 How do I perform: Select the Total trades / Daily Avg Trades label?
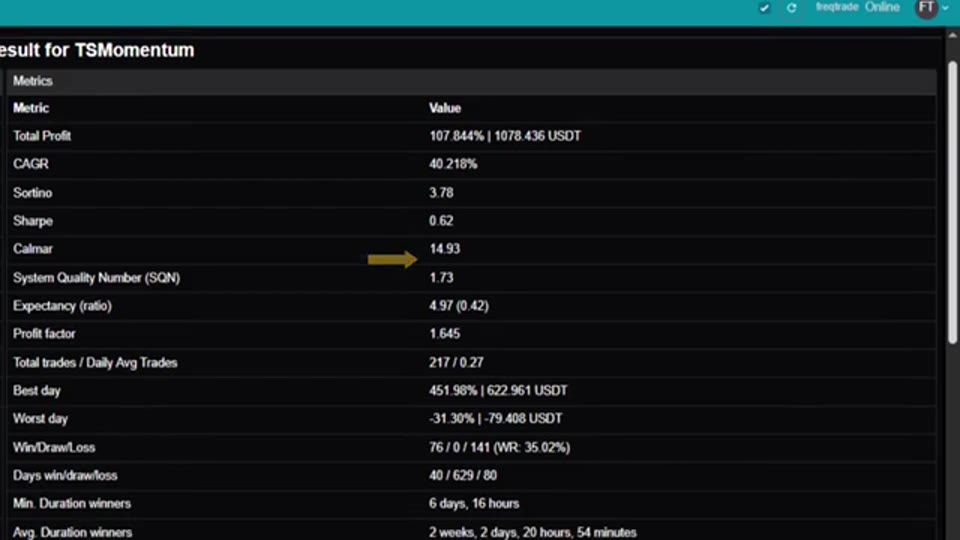95,362
